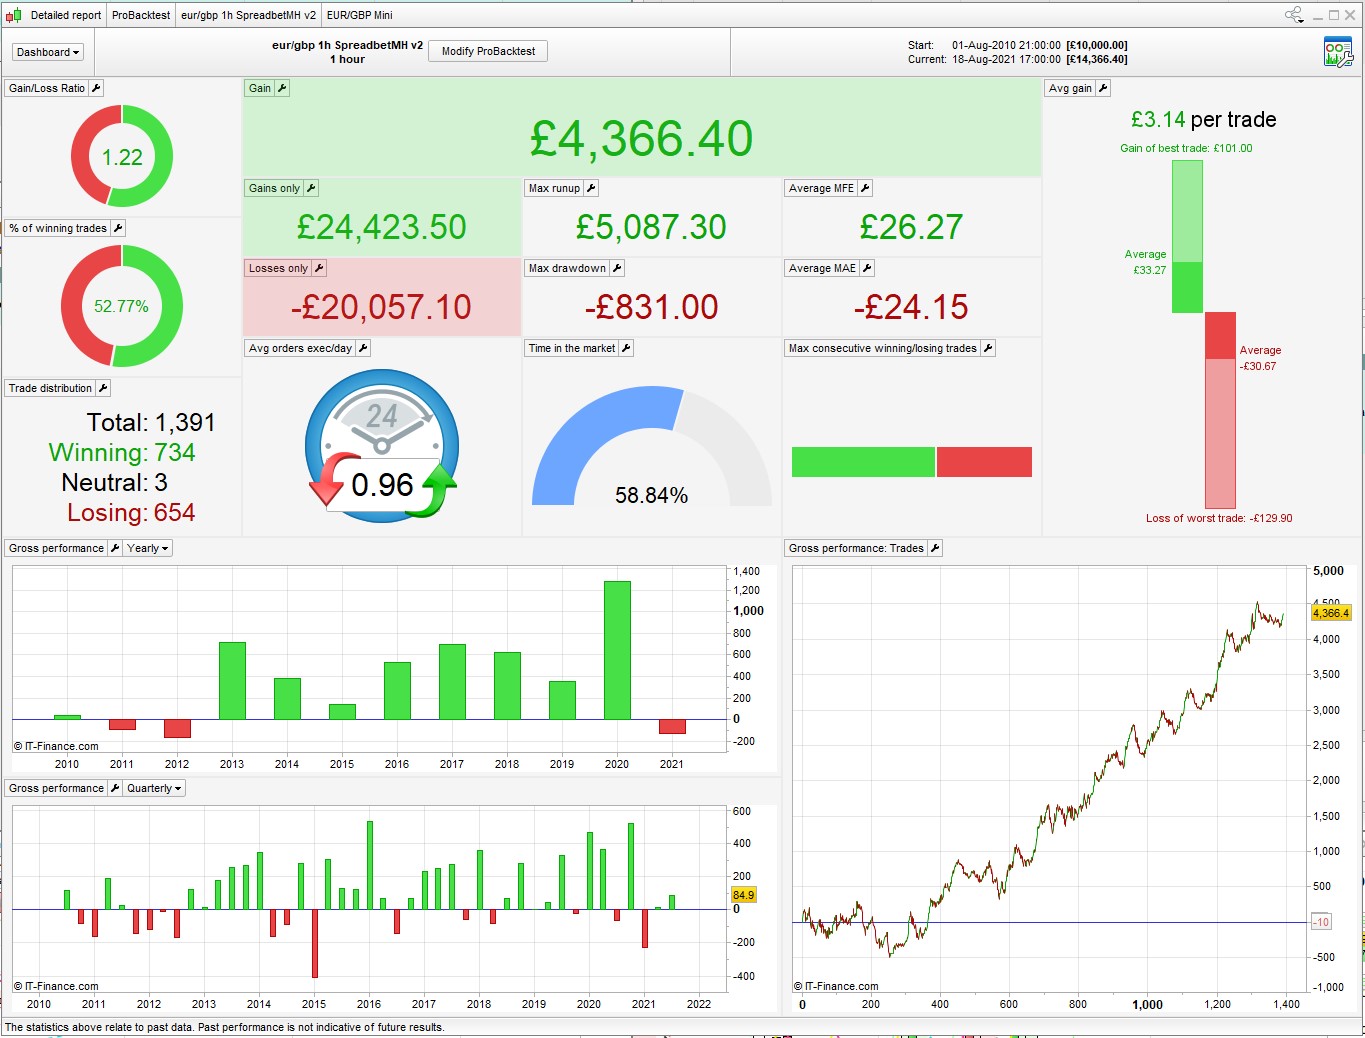
Task: Click the winning trades donut showing 52.77%
Action: 122,306
